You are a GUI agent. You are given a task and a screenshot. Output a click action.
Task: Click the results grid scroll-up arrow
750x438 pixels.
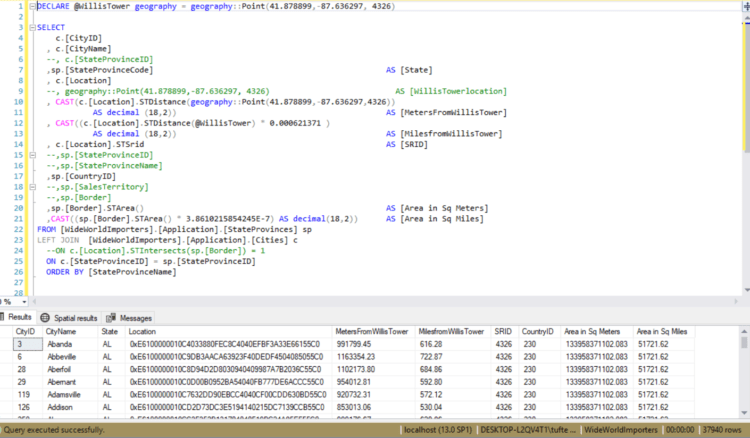click(744, 331)
